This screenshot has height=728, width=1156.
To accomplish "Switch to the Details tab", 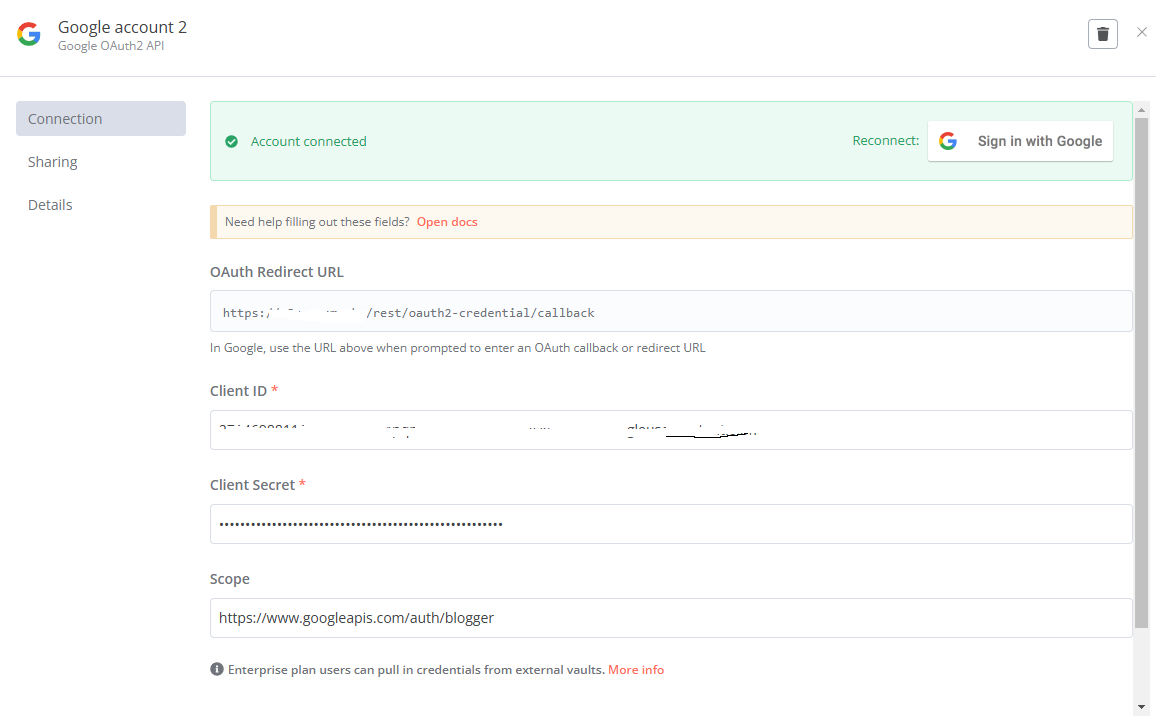I will [x=50, y=204].
